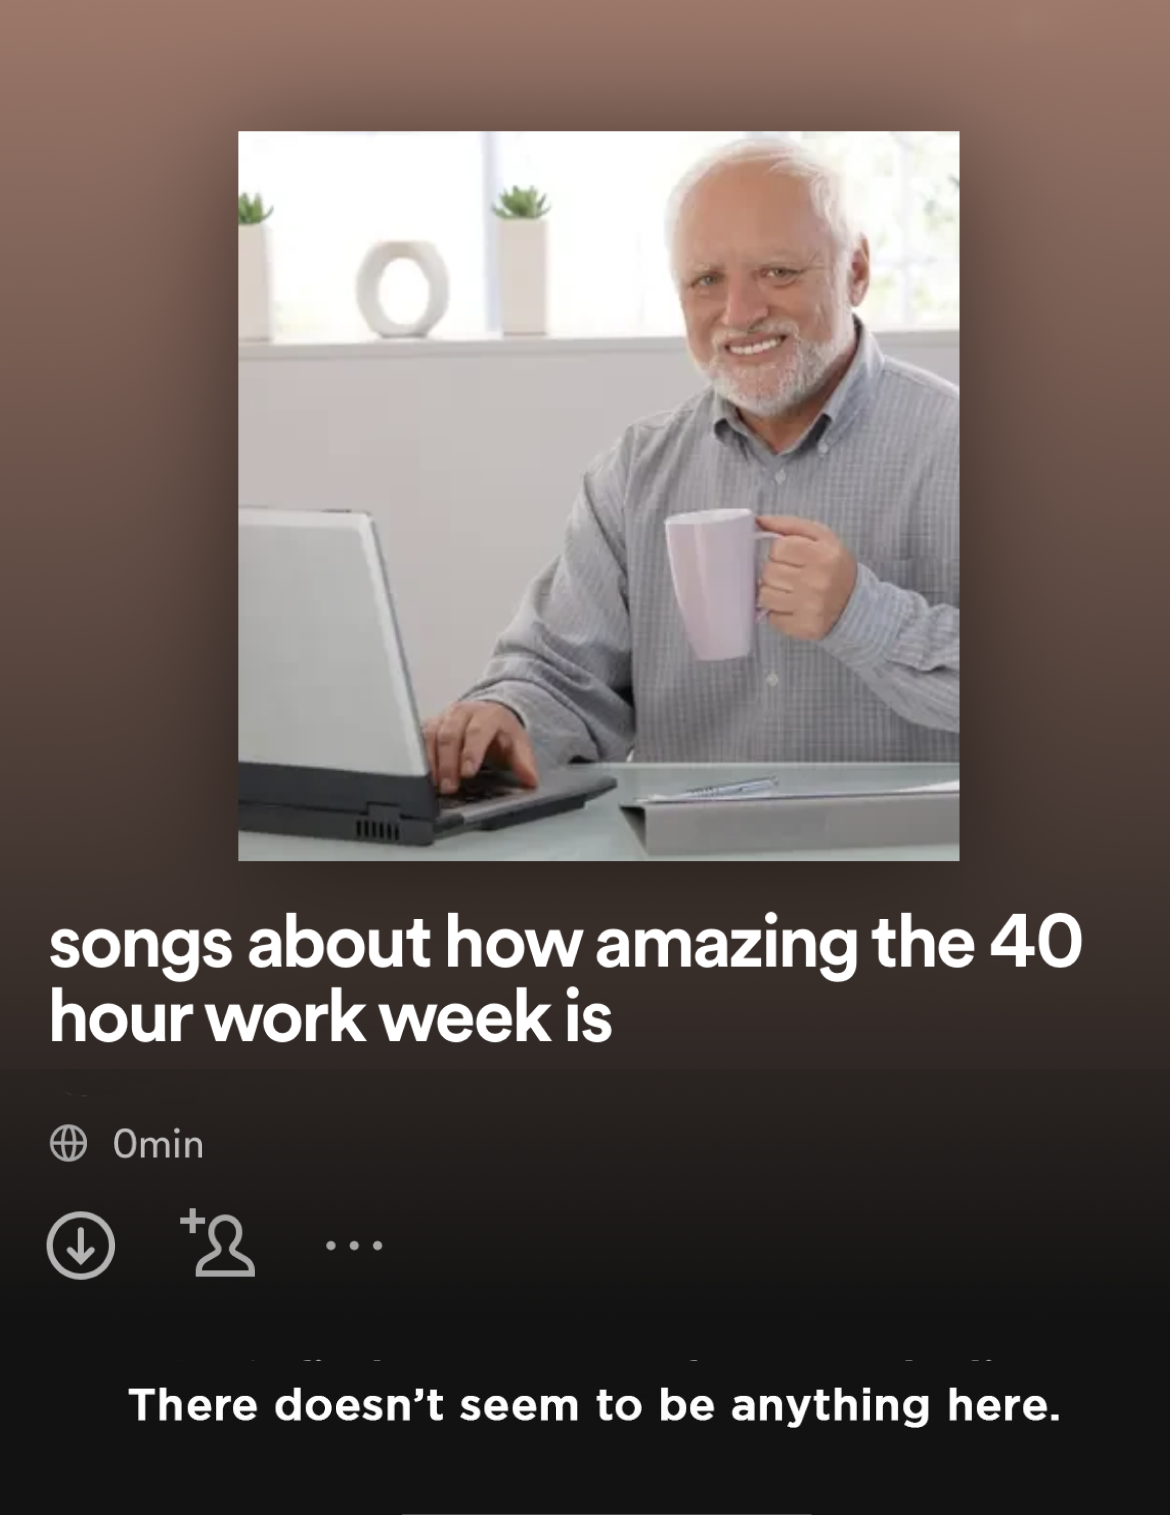Download the playlist with the arrow icon
Screen dimensions: 1170x1515
(81, 1245)
